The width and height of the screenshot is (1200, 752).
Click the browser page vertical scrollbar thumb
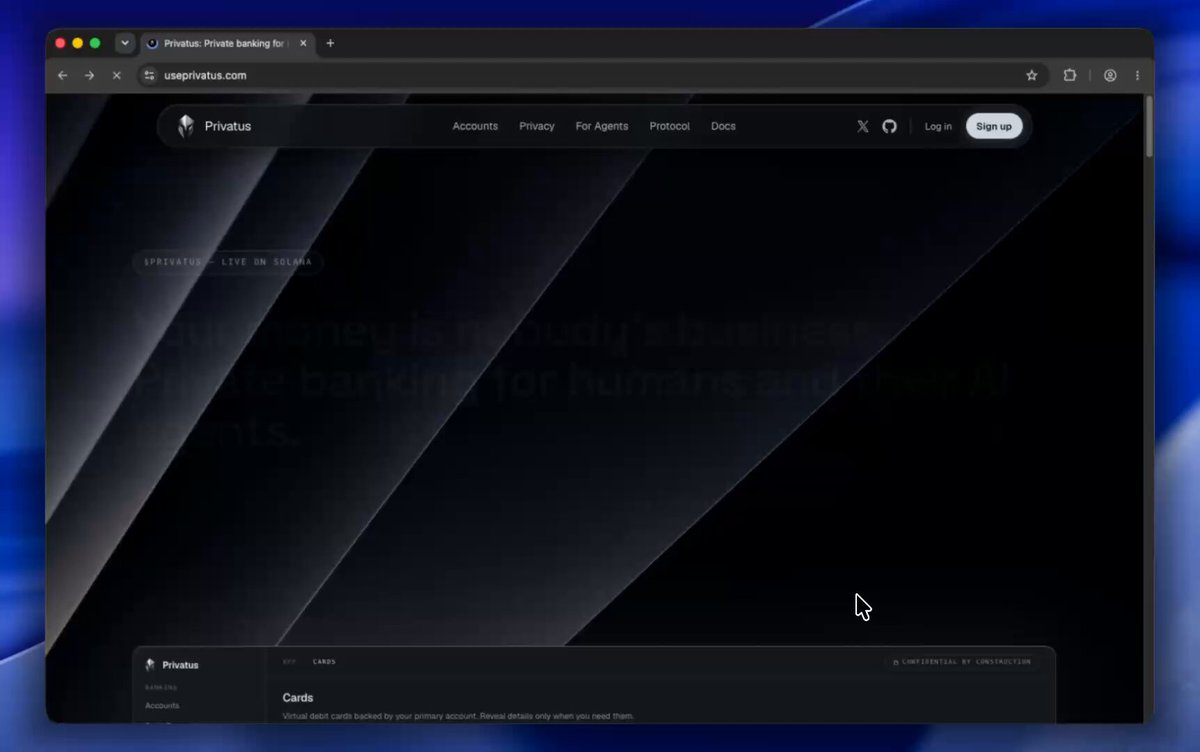(1149, 125)
